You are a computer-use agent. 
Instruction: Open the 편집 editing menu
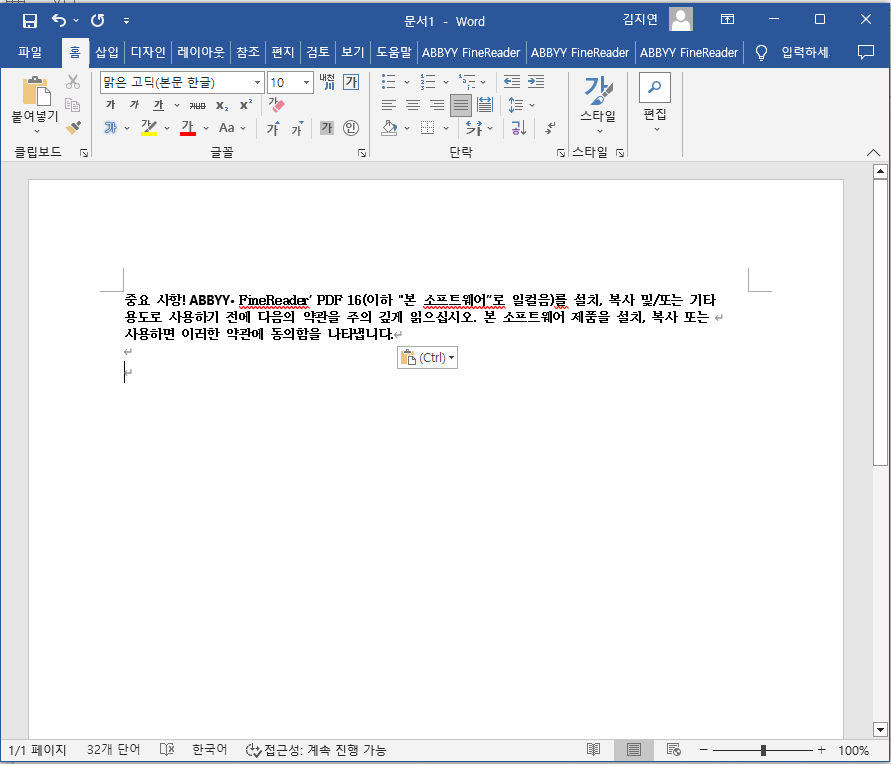655,102
